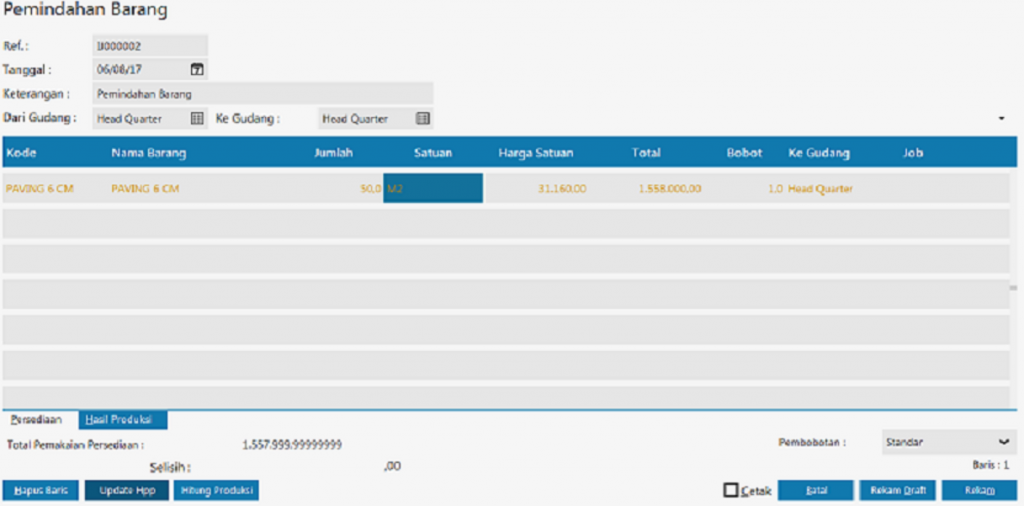
Task: Save with the Rekam button
Action: (x=979, y=490)
